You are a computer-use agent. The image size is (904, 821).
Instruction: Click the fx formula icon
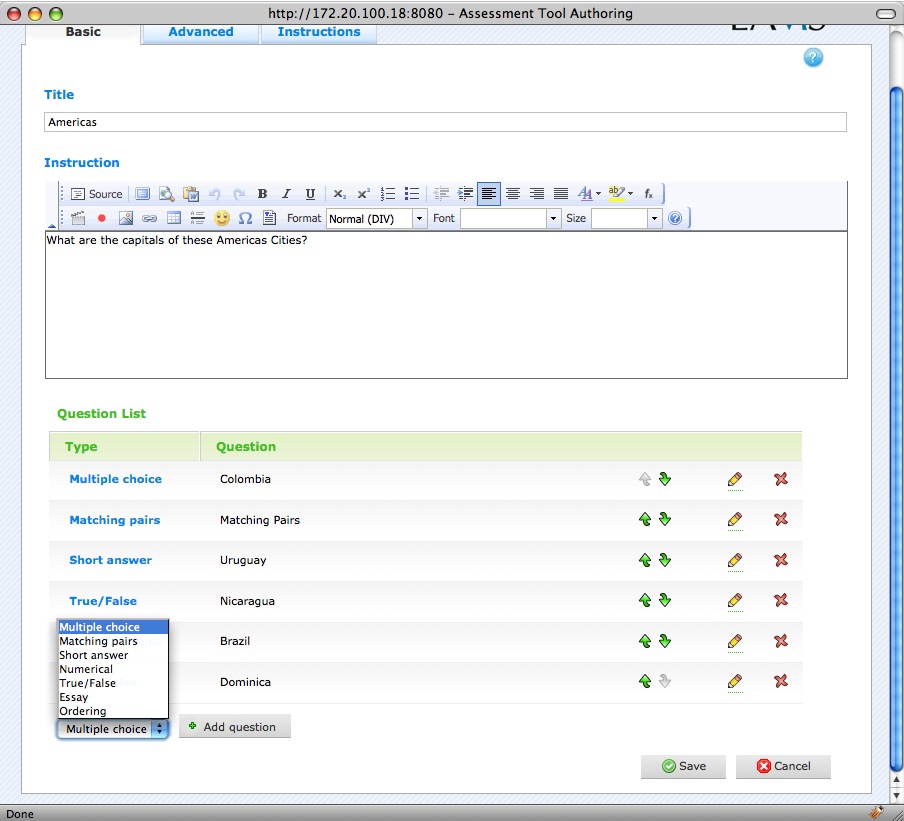tap(649, 194)
